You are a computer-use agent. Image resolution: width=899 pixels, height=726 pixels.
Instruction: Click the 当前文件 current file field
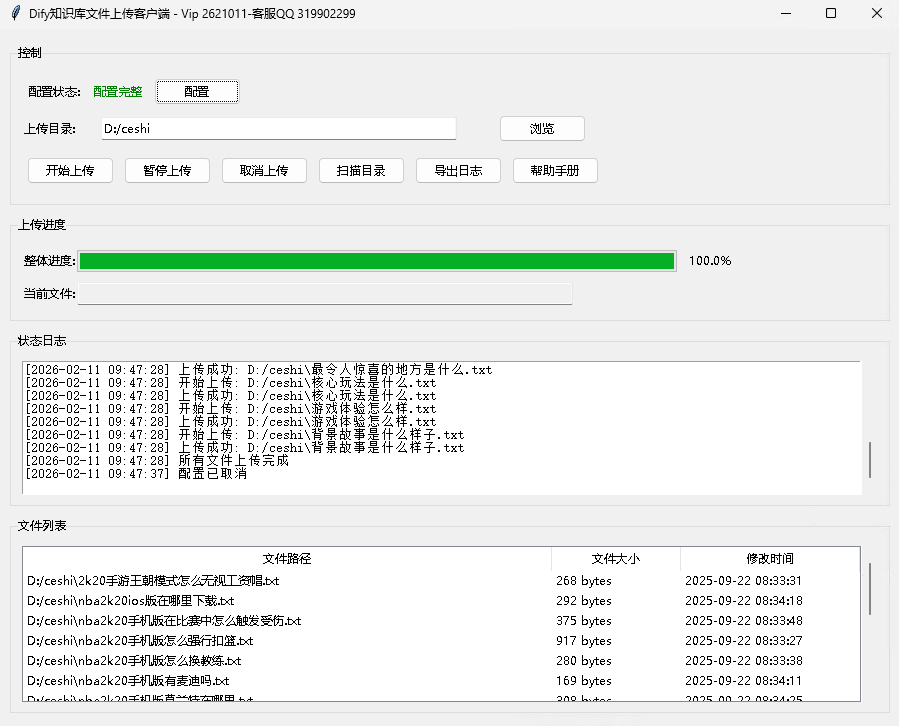point(327,293)
